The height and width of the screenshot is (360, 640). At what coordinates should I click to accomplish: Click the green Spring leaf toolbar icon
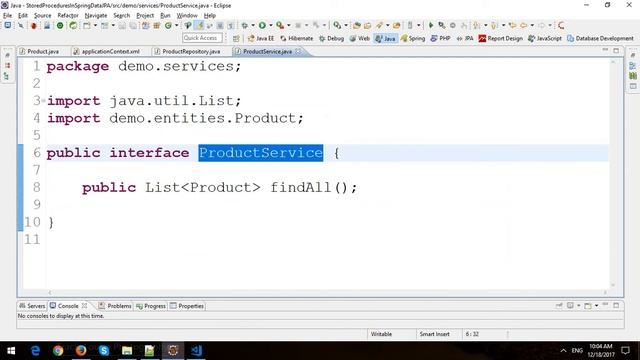[73, 25]
